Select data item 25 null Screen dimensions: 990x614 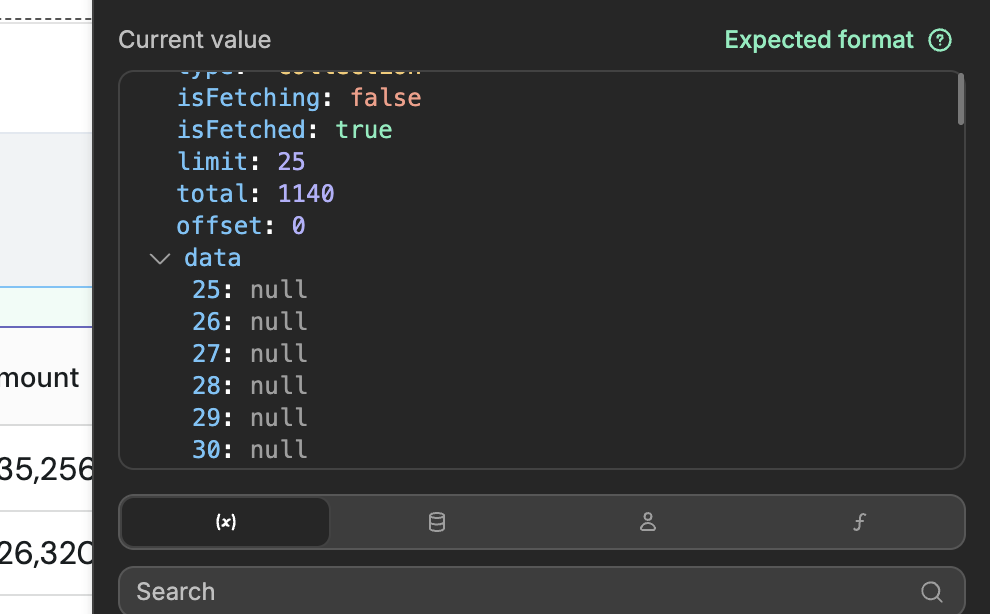(250, 290)
